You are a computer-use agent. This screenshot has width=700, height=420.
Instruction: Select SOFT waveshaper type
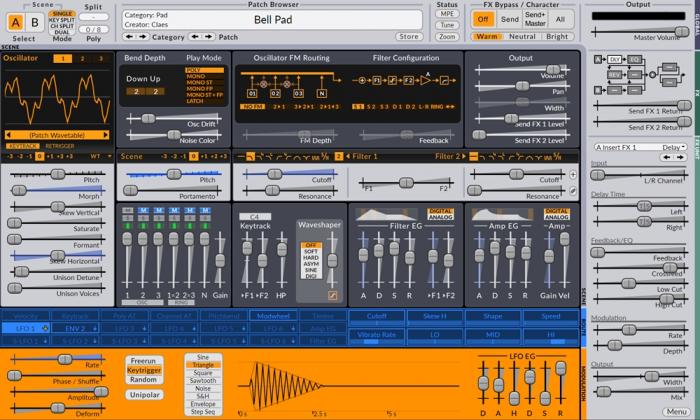click(311, 251)
